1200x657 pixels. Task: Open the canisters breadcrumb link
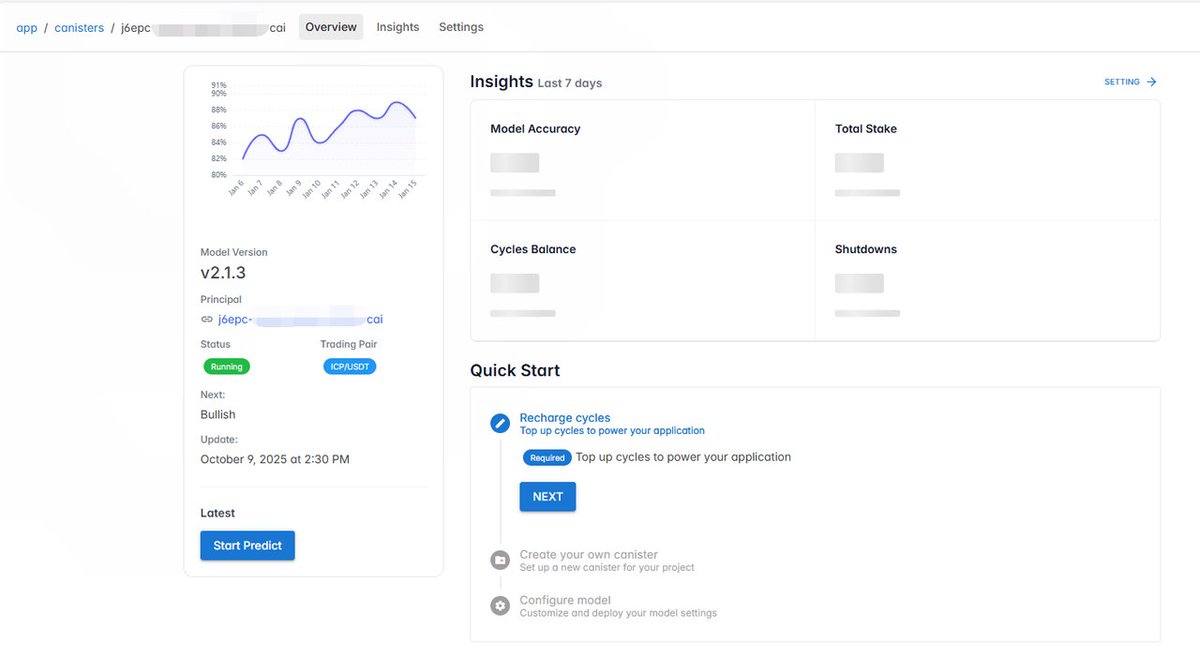click(x=79, y=28)
